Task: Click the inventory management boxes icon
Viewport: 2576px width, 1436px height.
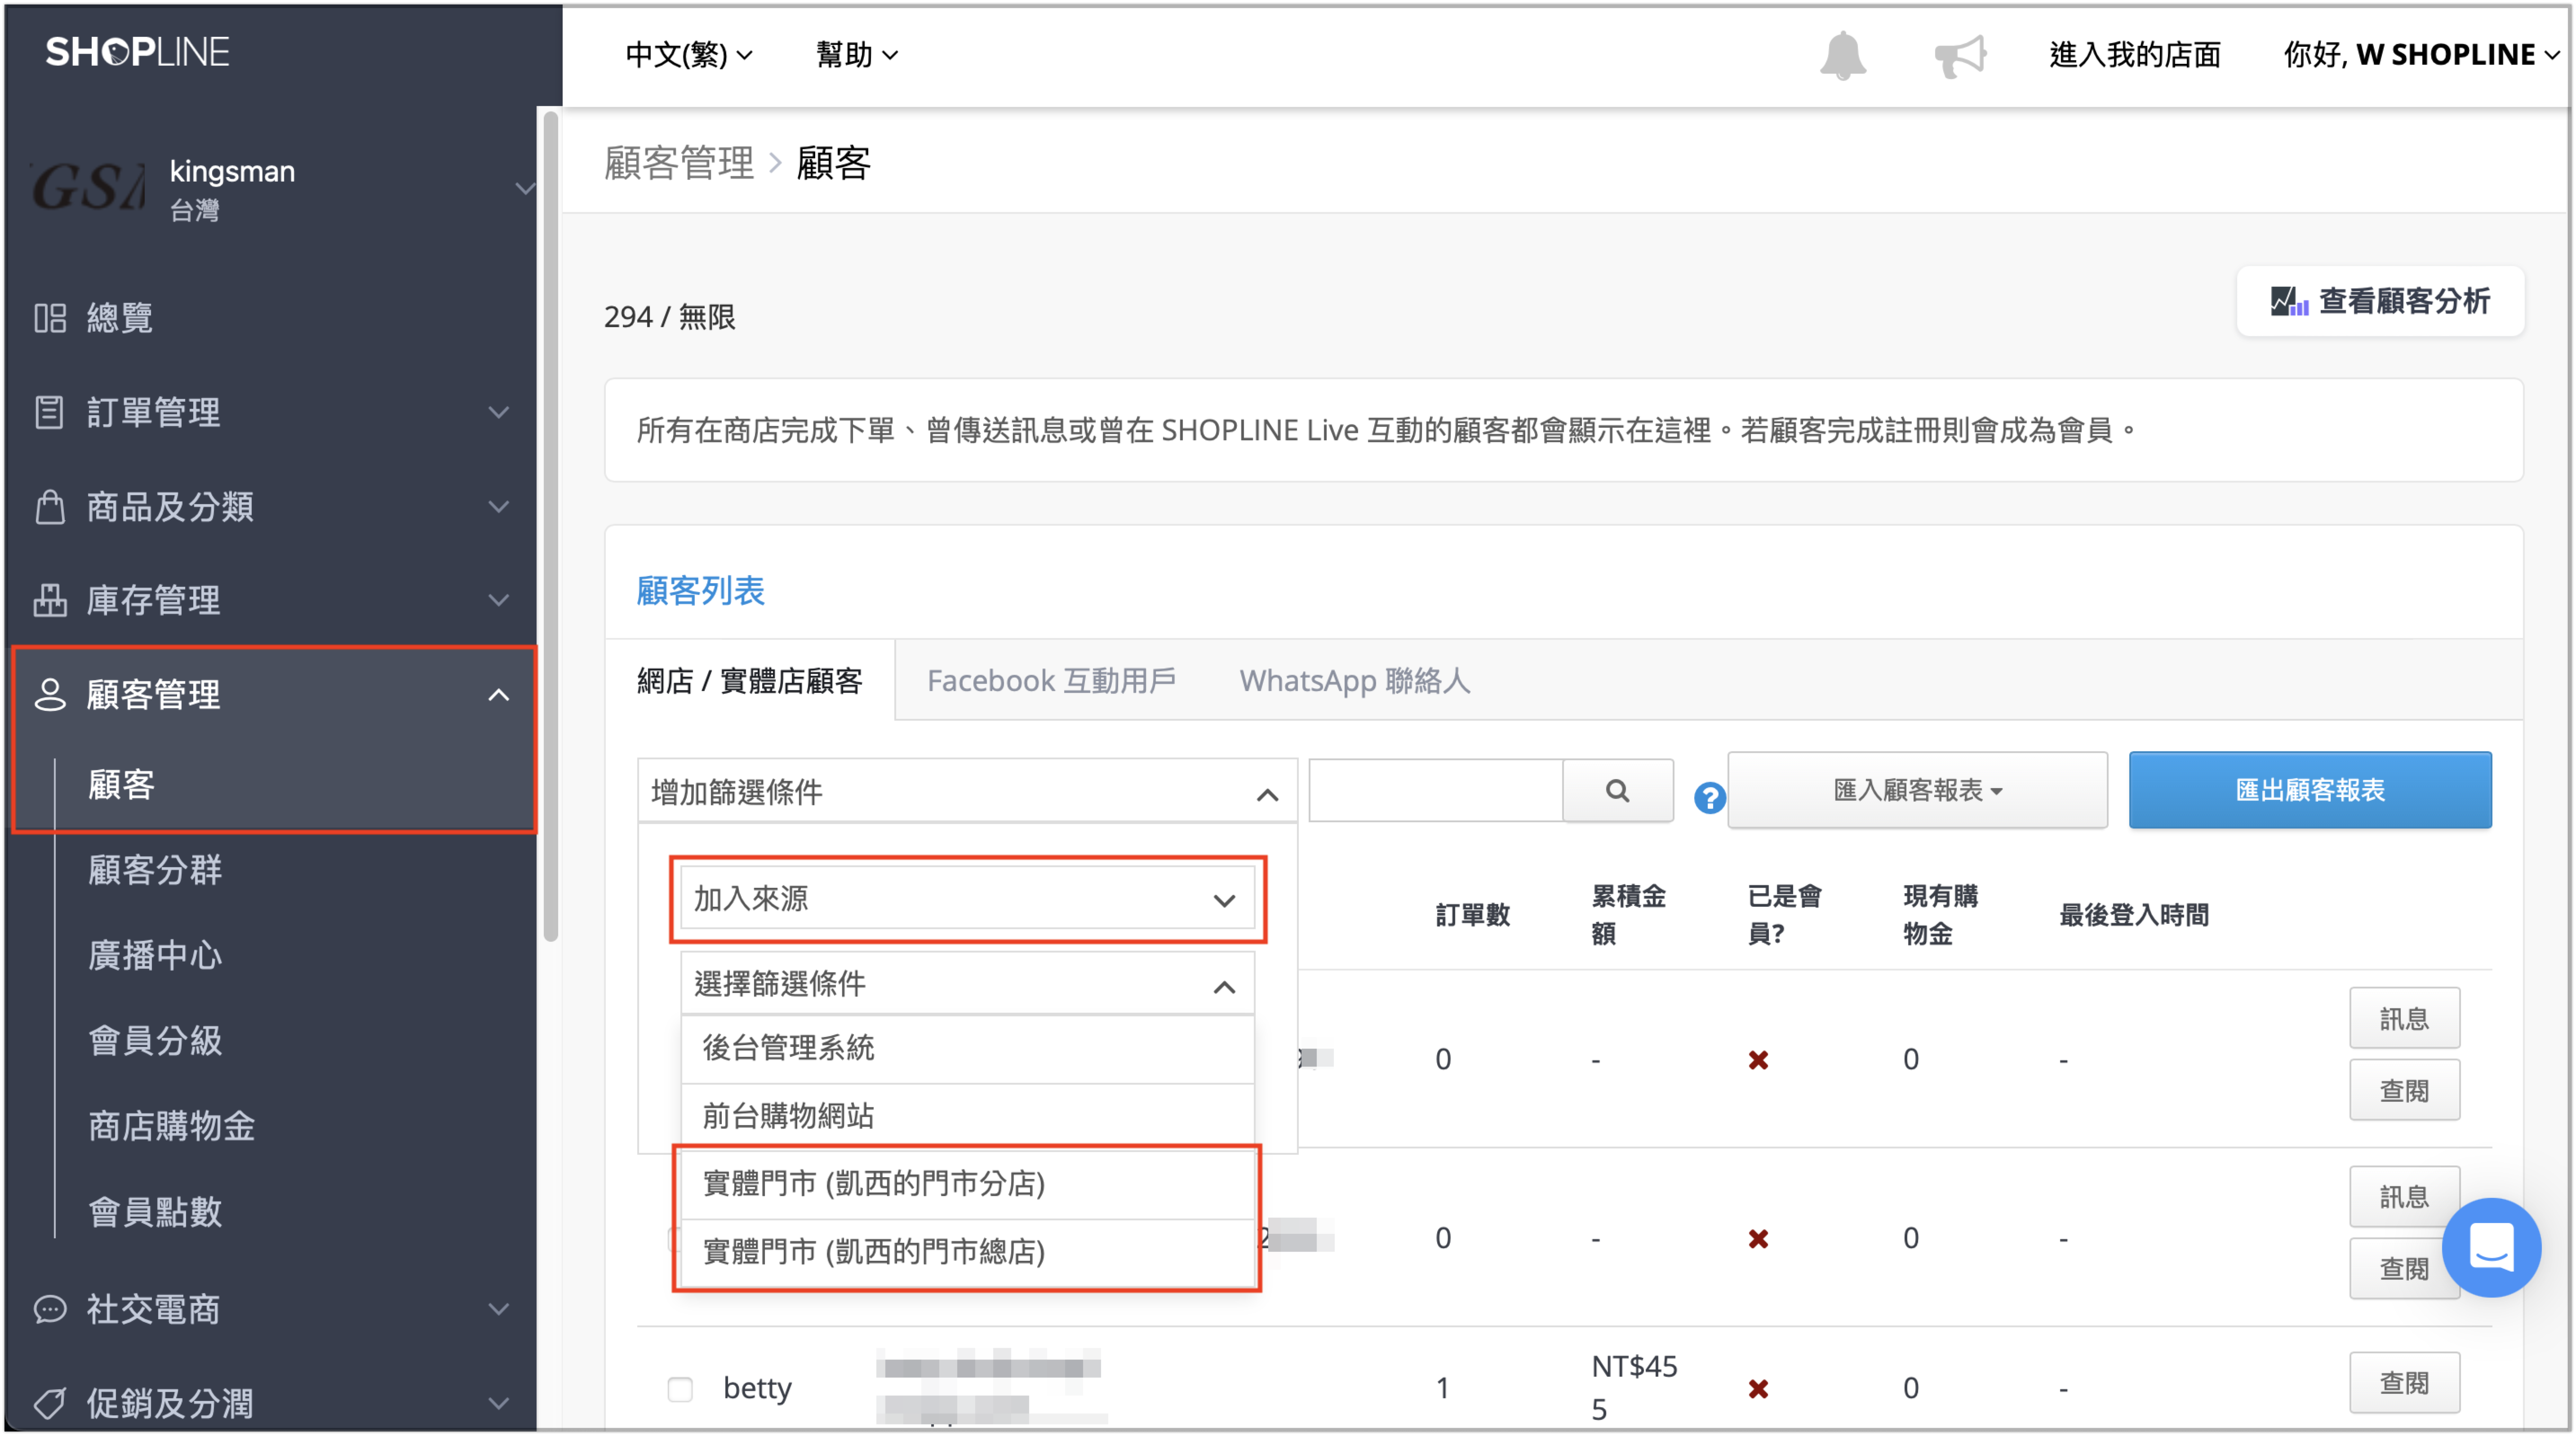Action: pos(50,600)
